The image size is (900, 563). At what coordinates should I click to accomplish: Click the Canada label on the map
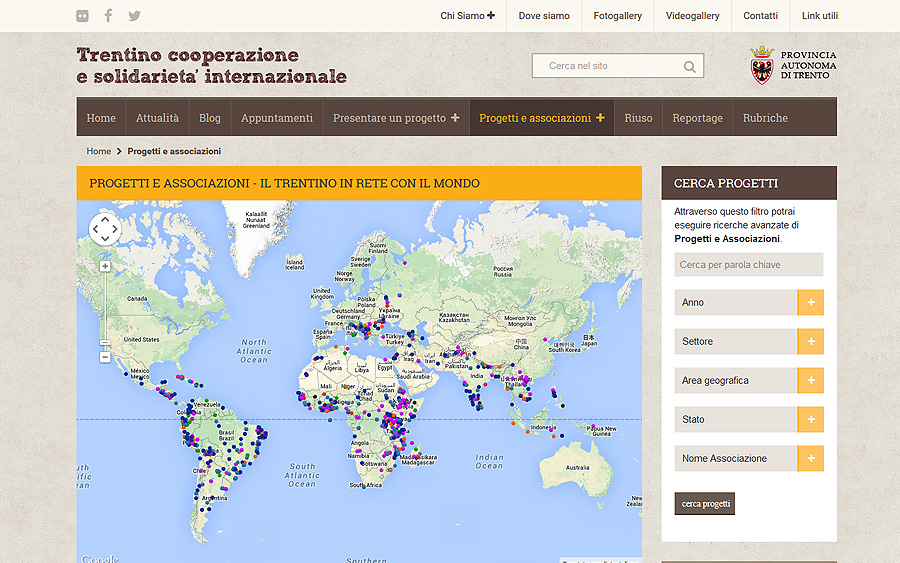click(x=137, y=298)
